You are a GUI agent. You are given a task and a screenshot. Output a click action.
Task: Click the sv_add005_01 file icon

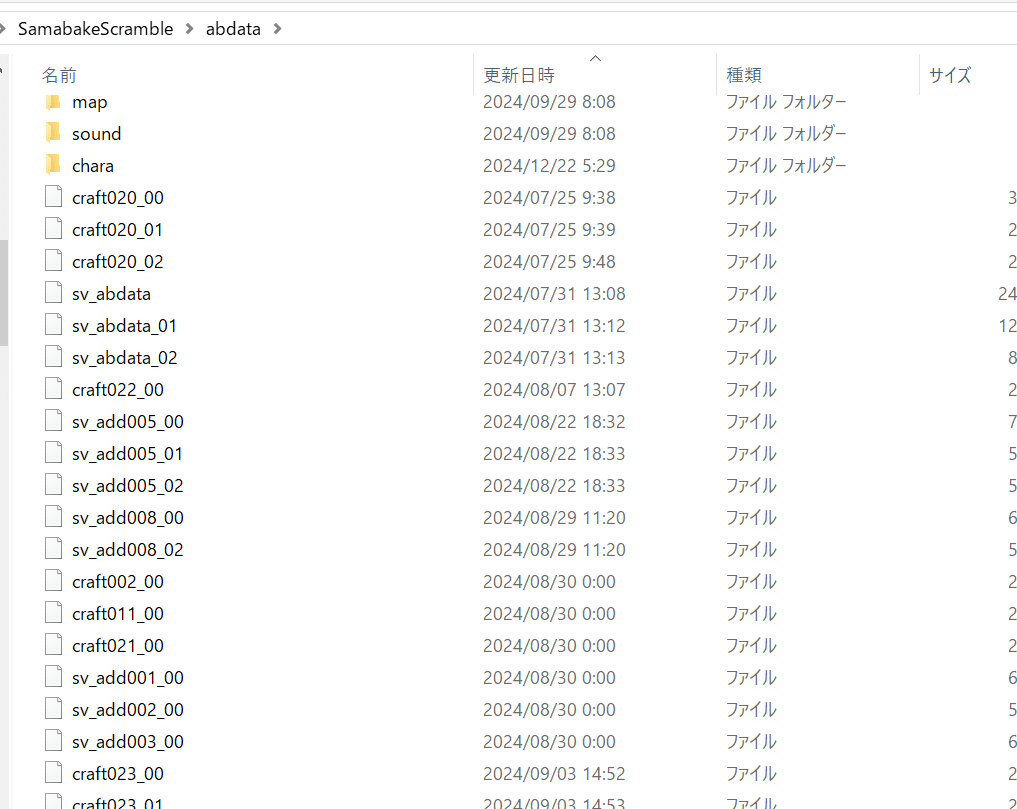click(x=53, y=453)
